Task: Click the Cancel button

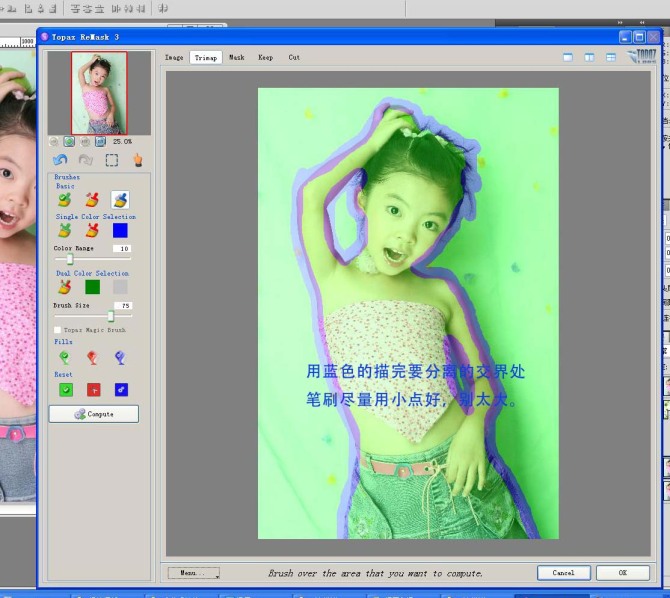Action: (x=563, y=573)
